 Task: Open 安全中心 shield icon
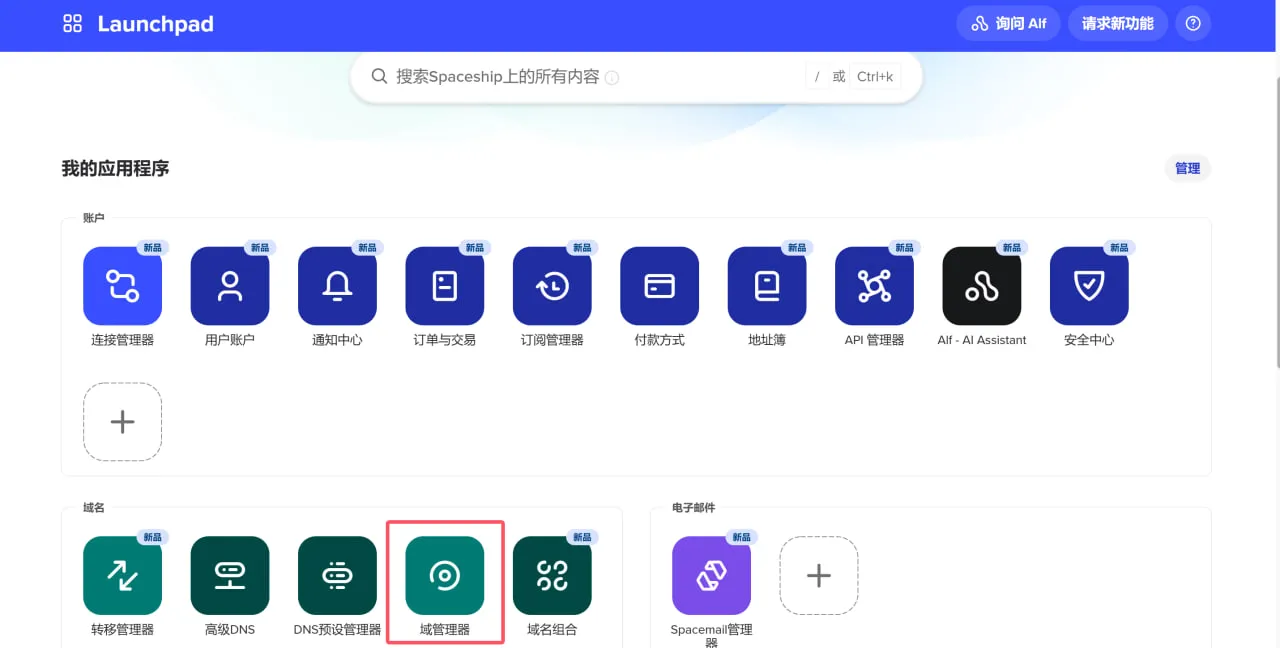(x=1089, y=286)
